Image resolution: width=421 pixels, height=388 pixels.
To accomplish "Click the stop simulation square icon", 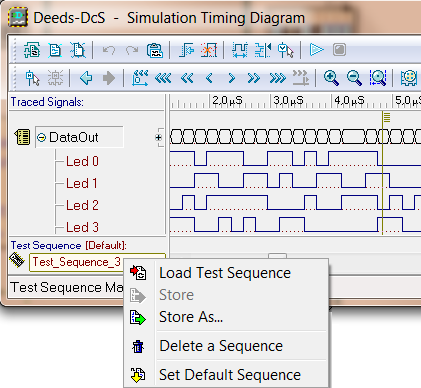I will [x=339, y=50].
